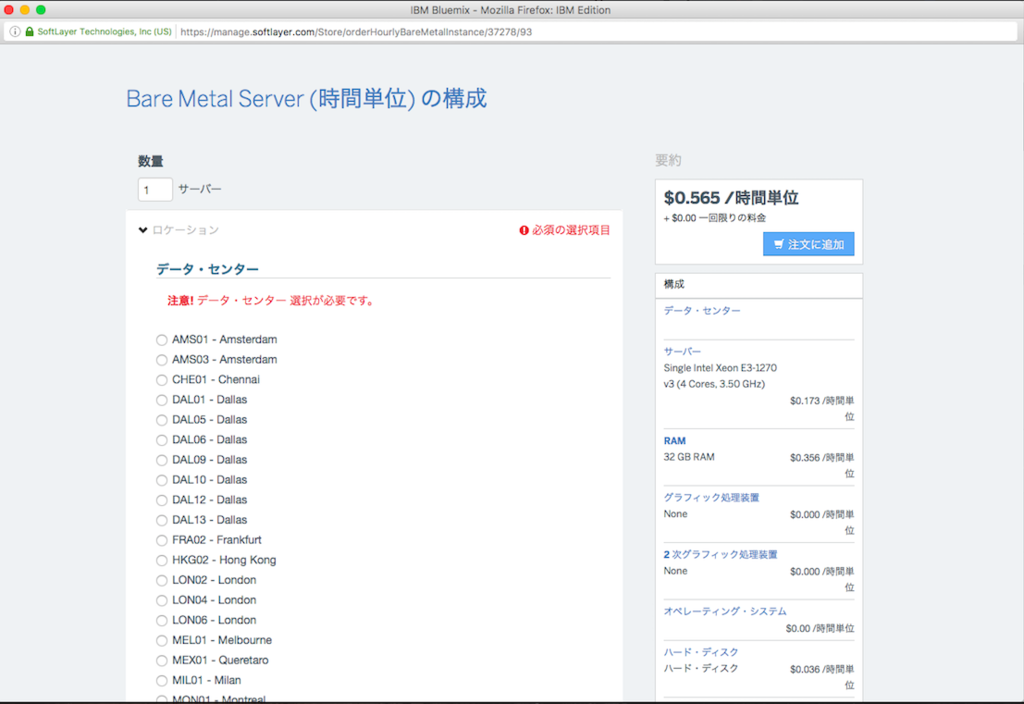Add to order with 注文に追加 button
The width and height of the screenshot is (1024, 704).
[808, 244]
